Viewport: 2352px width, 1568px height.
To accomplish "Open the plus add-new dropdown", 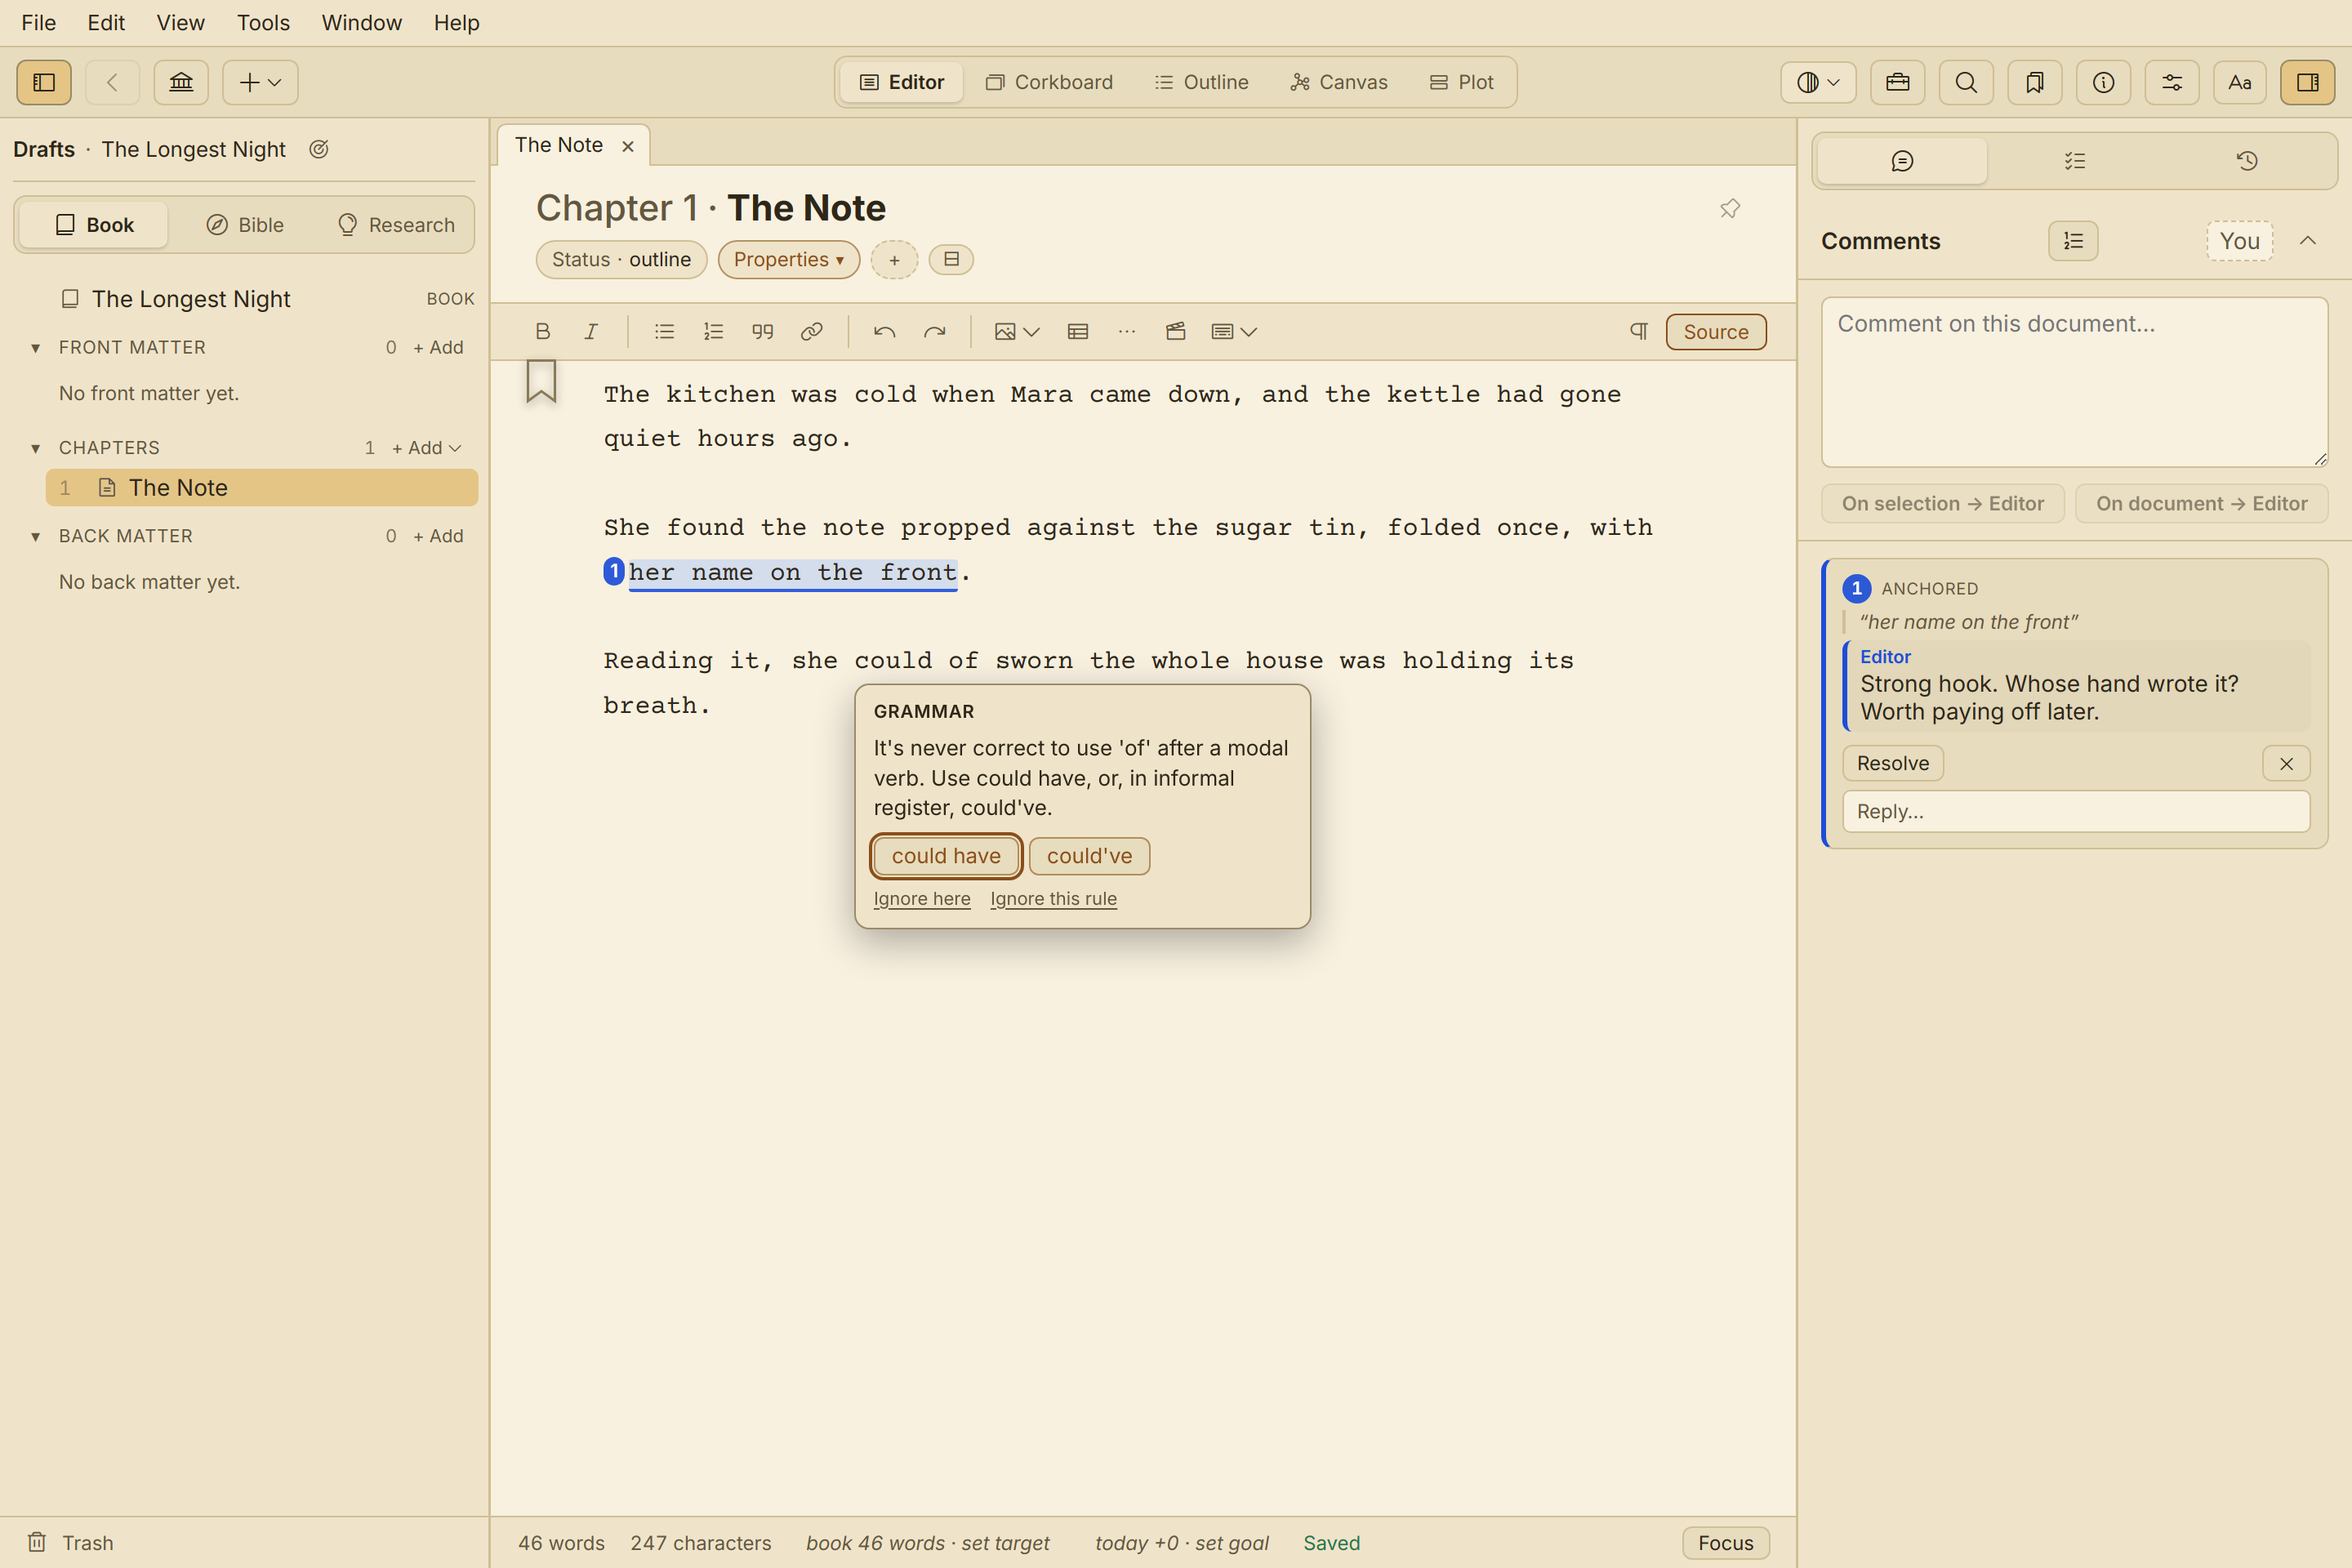I will 260,82.
